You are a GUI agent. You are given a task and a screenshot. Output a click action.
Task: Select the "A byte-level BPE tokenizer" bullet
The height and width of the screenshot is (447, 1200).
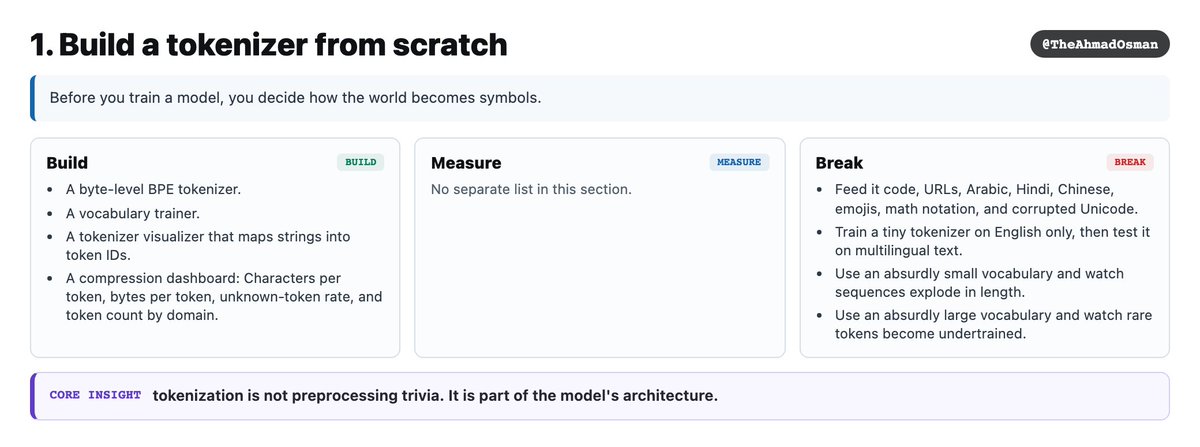pyautogui.click(x=154, y=189)
